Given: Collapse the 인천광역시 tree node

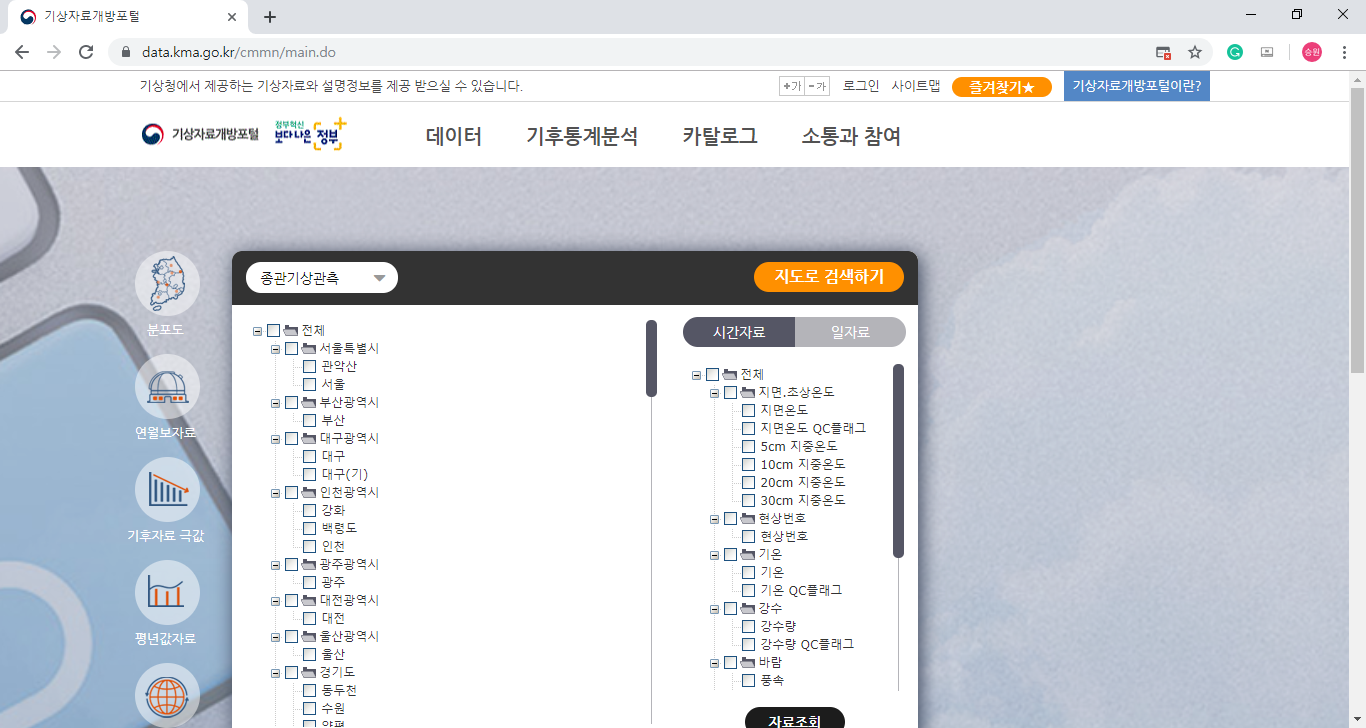Looking at the screenshot, I should pos(276,492).
